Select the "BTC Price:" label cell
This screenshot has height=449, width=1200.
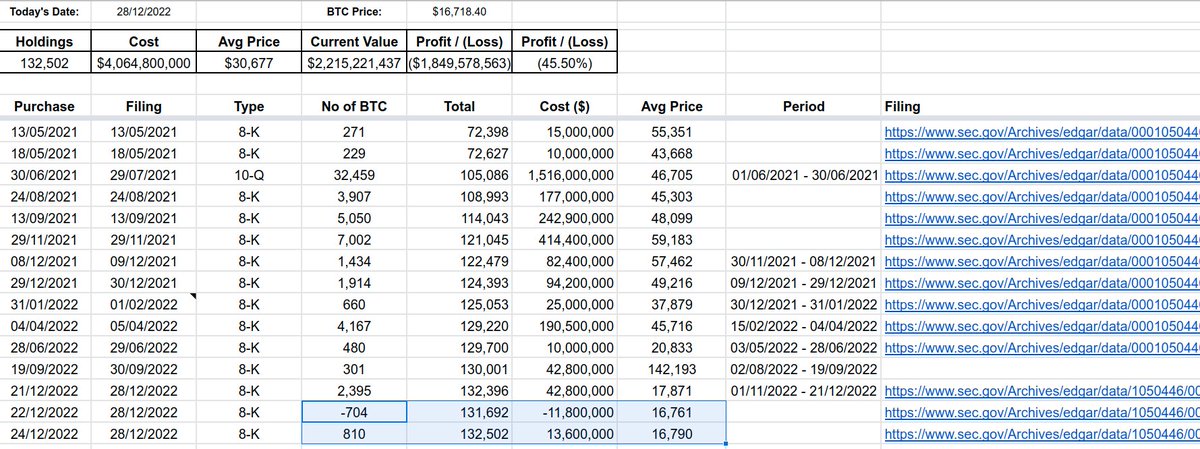click(354, 11)
